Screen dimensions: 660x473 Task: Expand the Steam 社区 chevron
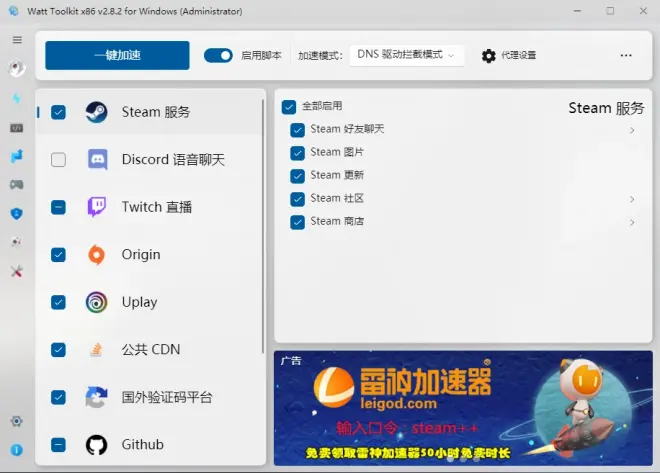tap(632, 199)
